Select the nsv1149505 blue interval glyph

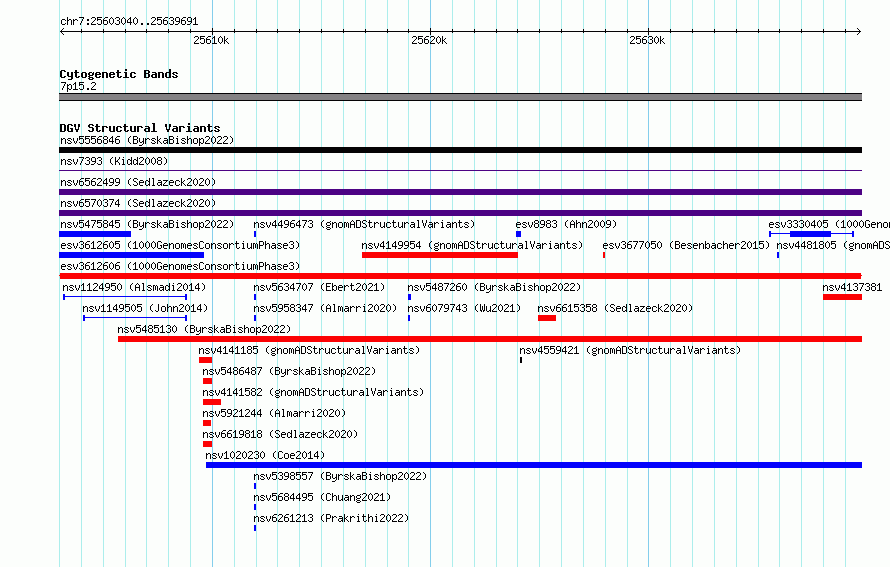click(x=135, y=318)
